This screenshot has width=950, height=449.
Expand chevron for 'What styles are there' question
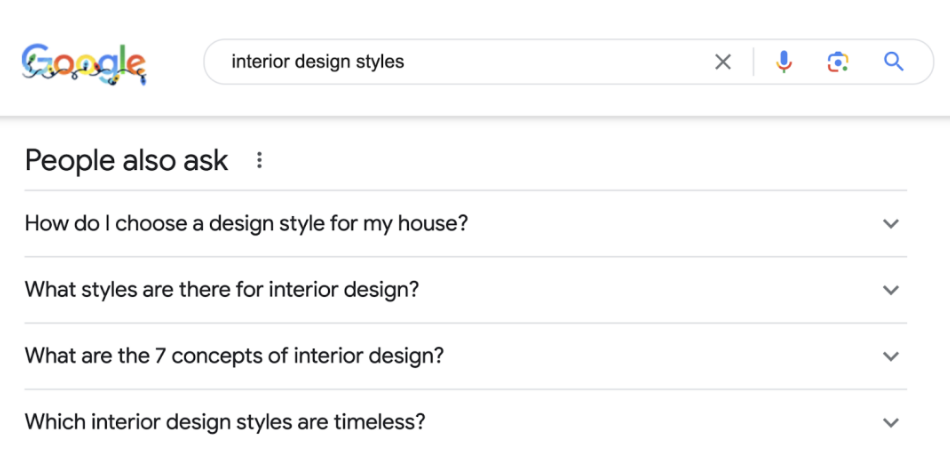(891, 290)
